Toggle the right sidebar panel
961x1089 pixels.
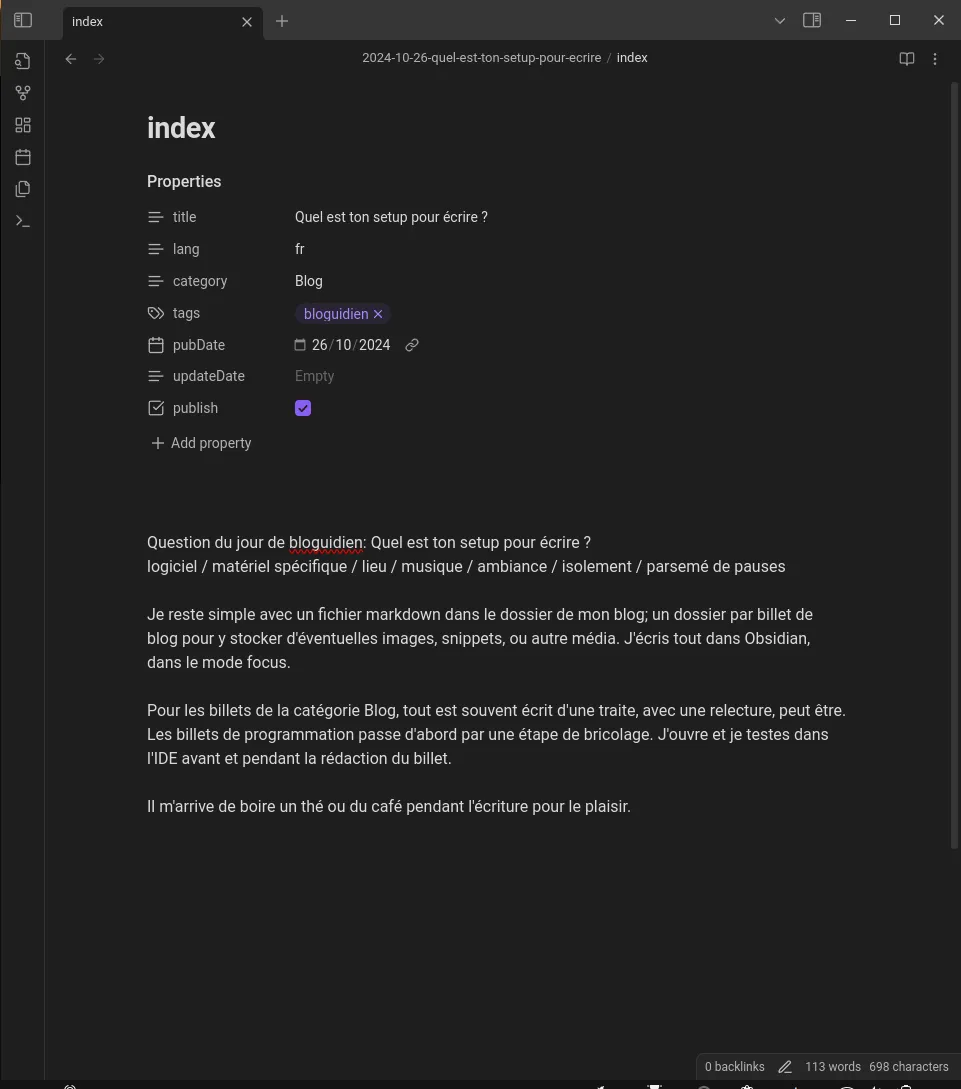point(812,20)
